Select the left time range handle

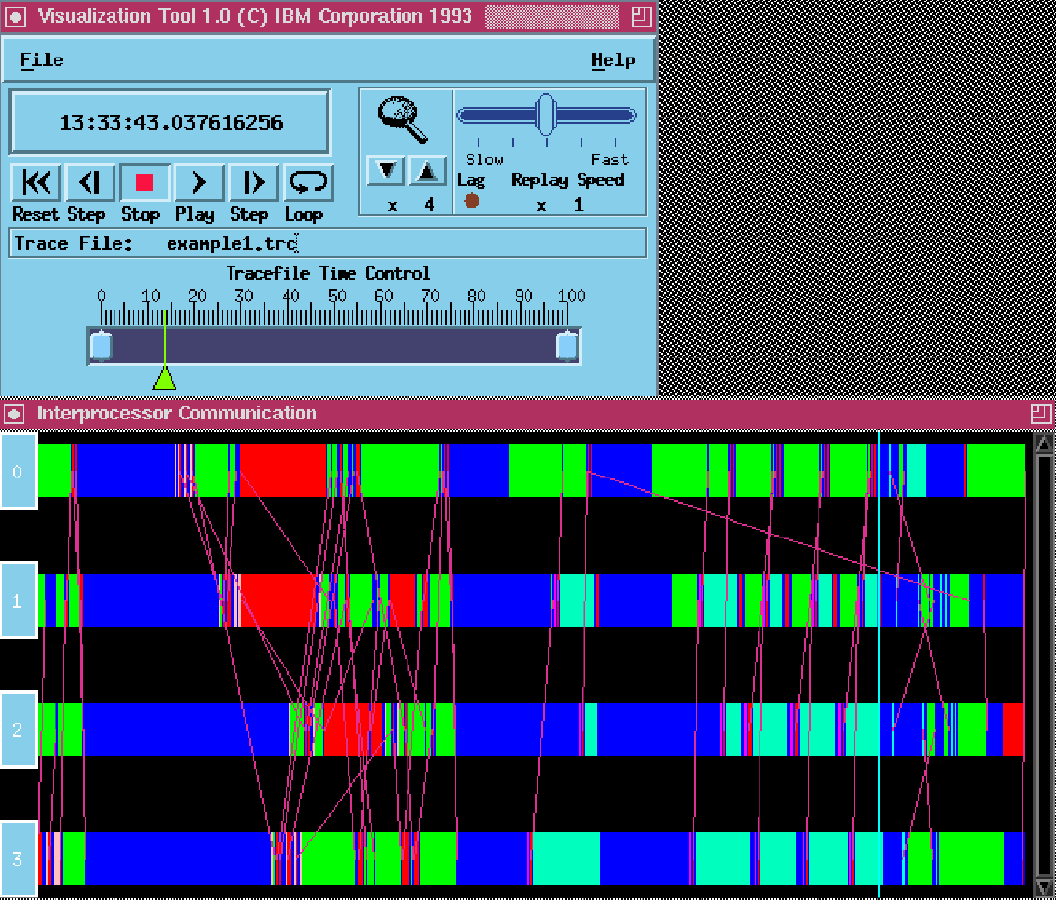point(101,346)
